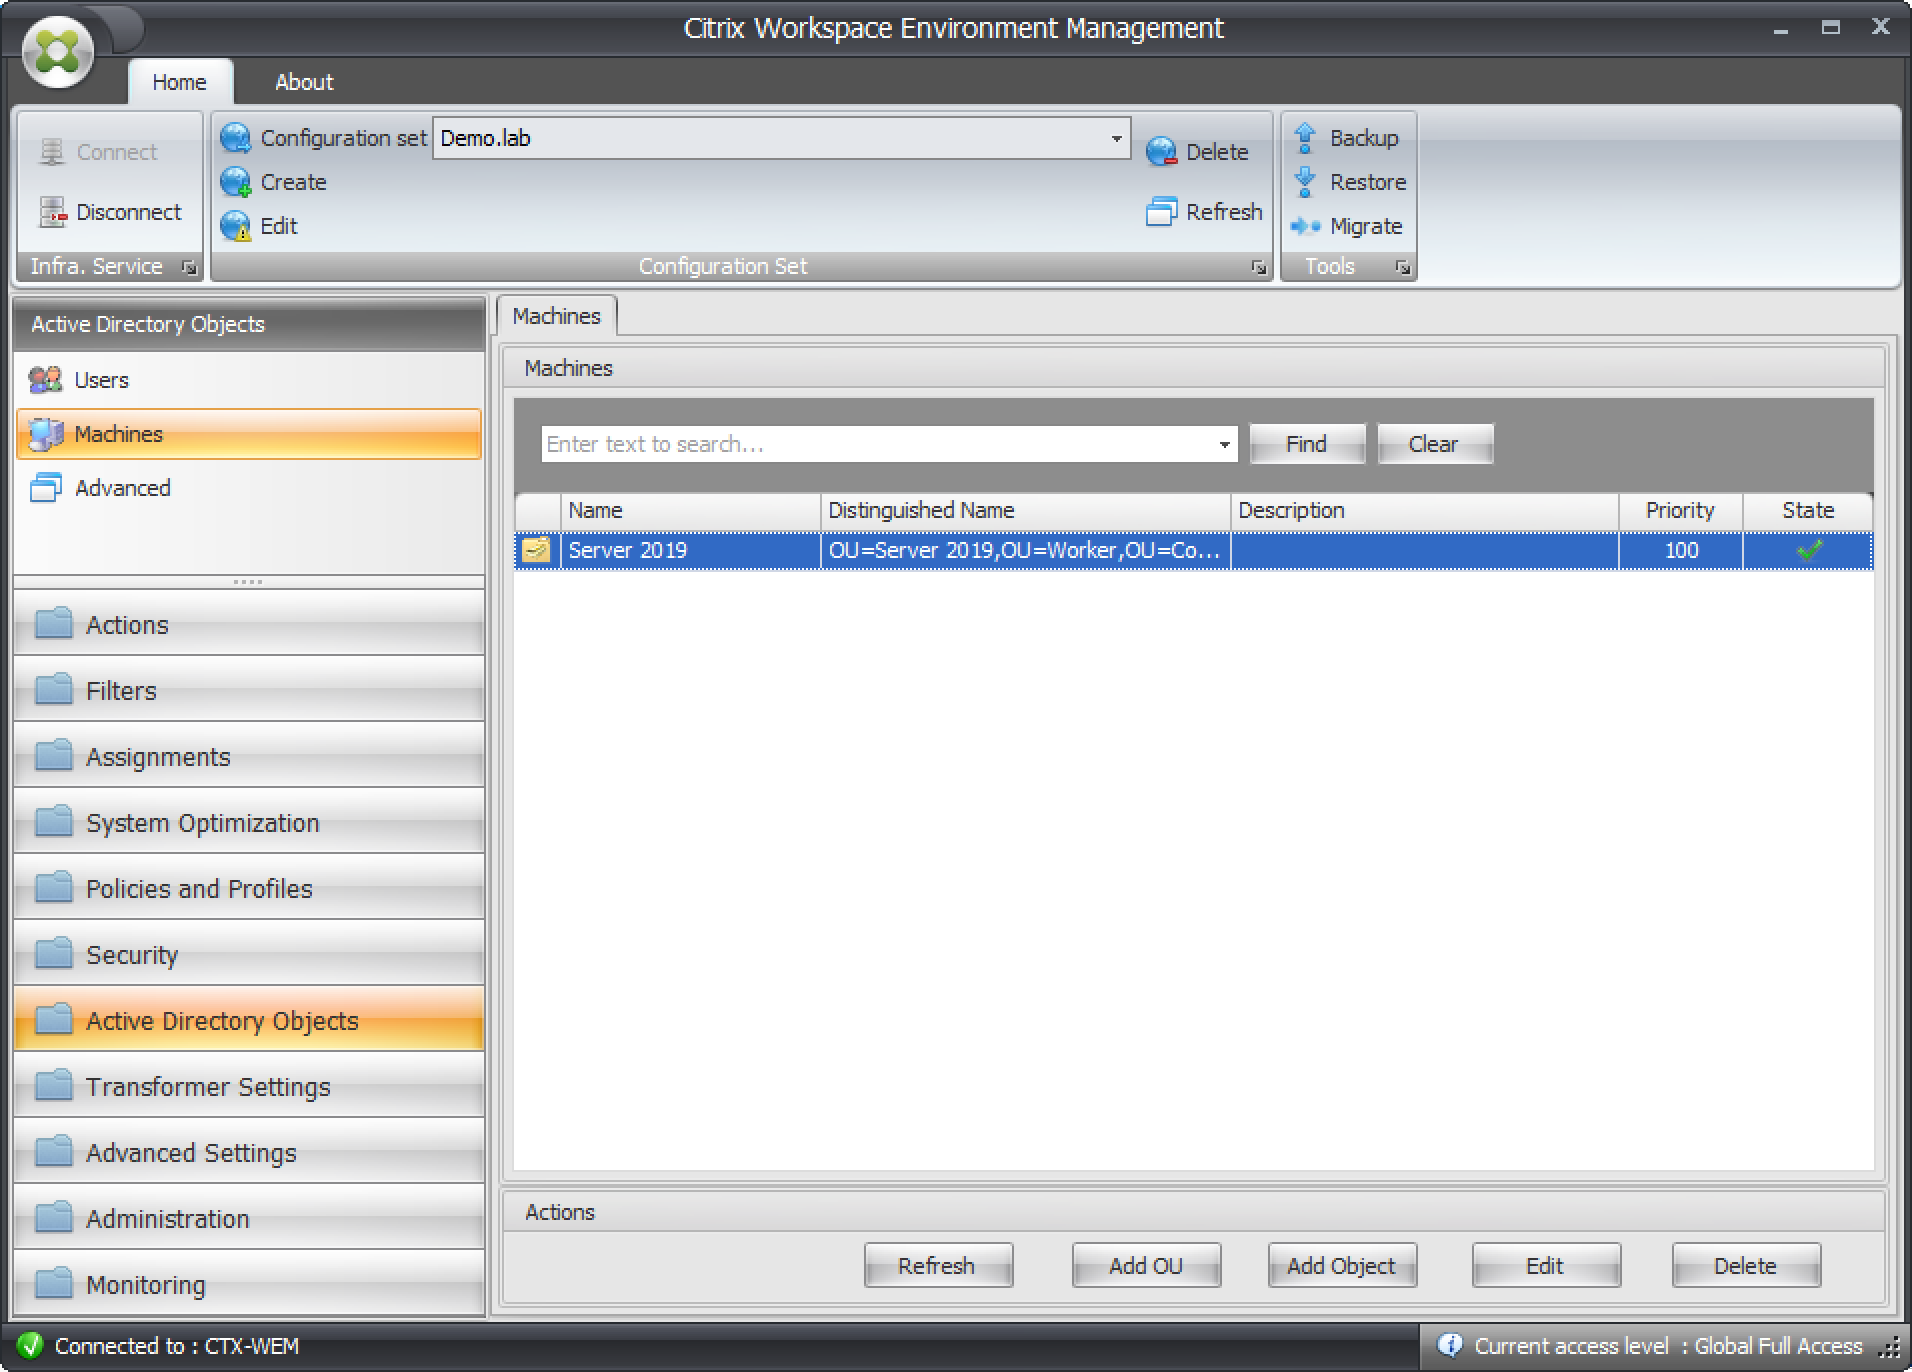Expand the Tools group launcher
Screen dimensions: 1912x1372
[x=1402, y=267]
